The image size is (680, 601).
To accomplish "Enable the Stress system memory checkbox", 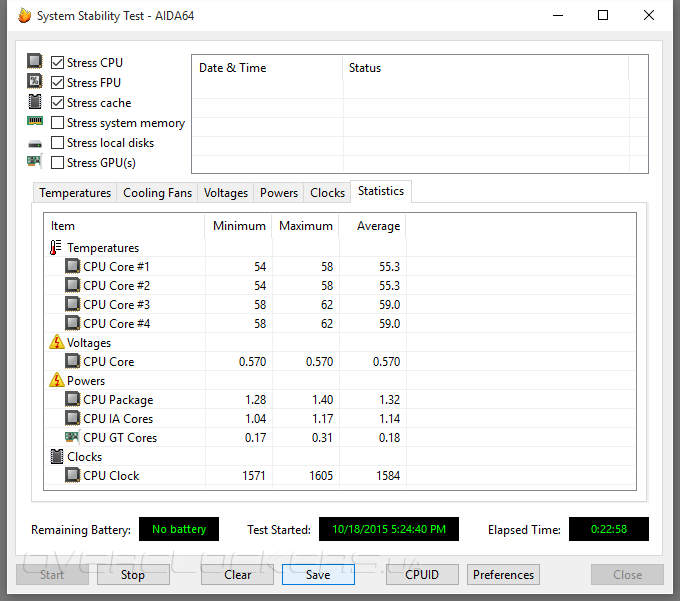I will [57, 123].
